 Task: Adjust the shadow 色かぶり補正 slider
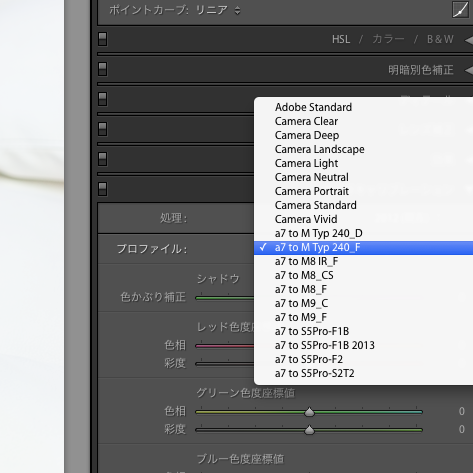[x=225, y=298]
